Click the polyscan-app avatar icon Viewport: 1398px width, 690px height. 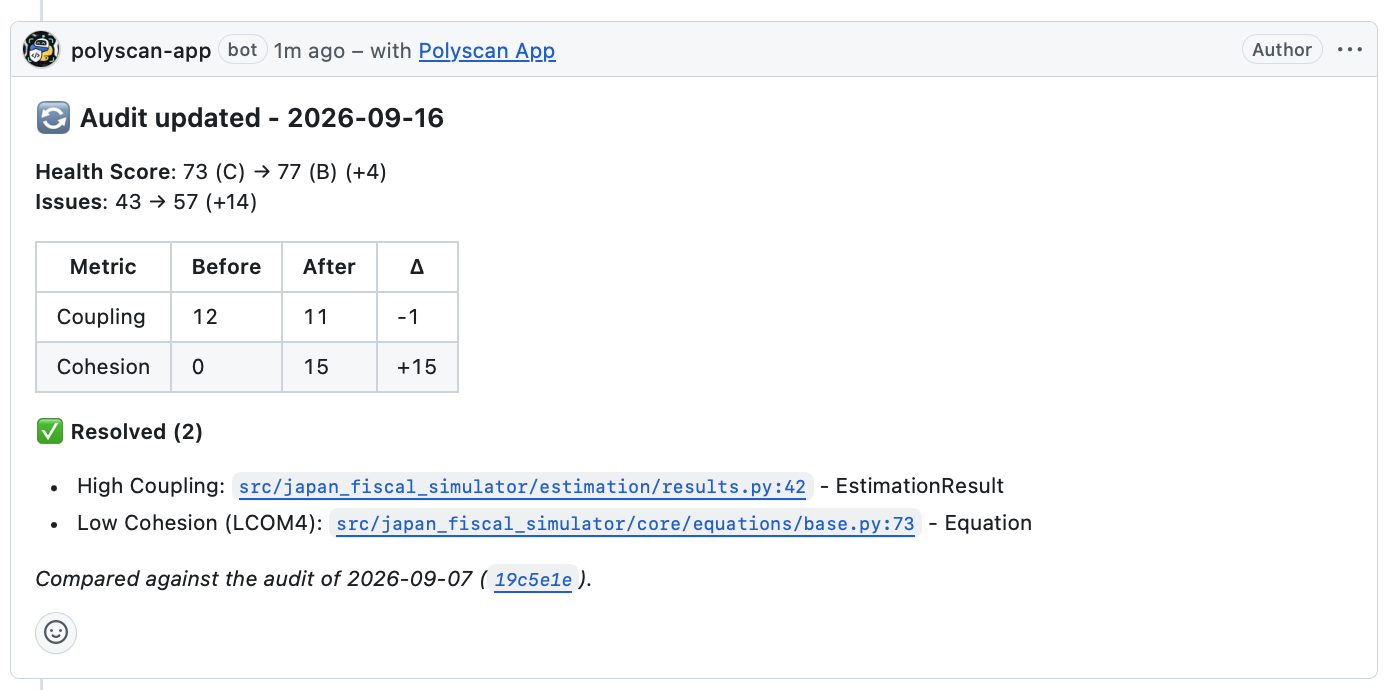42,50
